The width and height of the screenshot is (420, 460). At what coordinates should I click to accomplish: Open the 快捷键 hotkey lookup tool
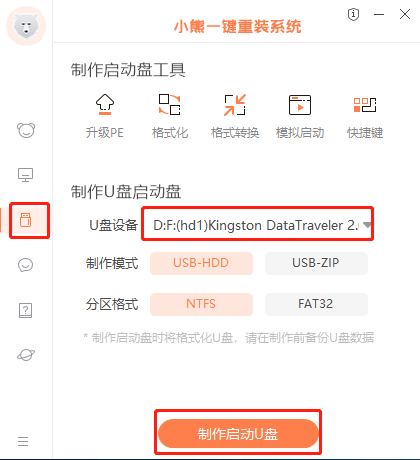point(365,116)
